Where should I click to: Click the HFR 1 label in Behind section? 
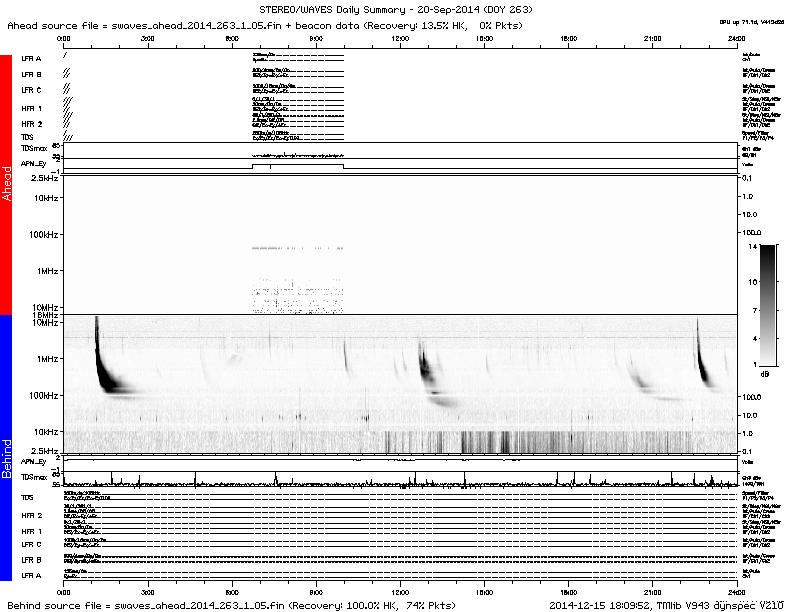pyautogui.click(x=31, y=531)
